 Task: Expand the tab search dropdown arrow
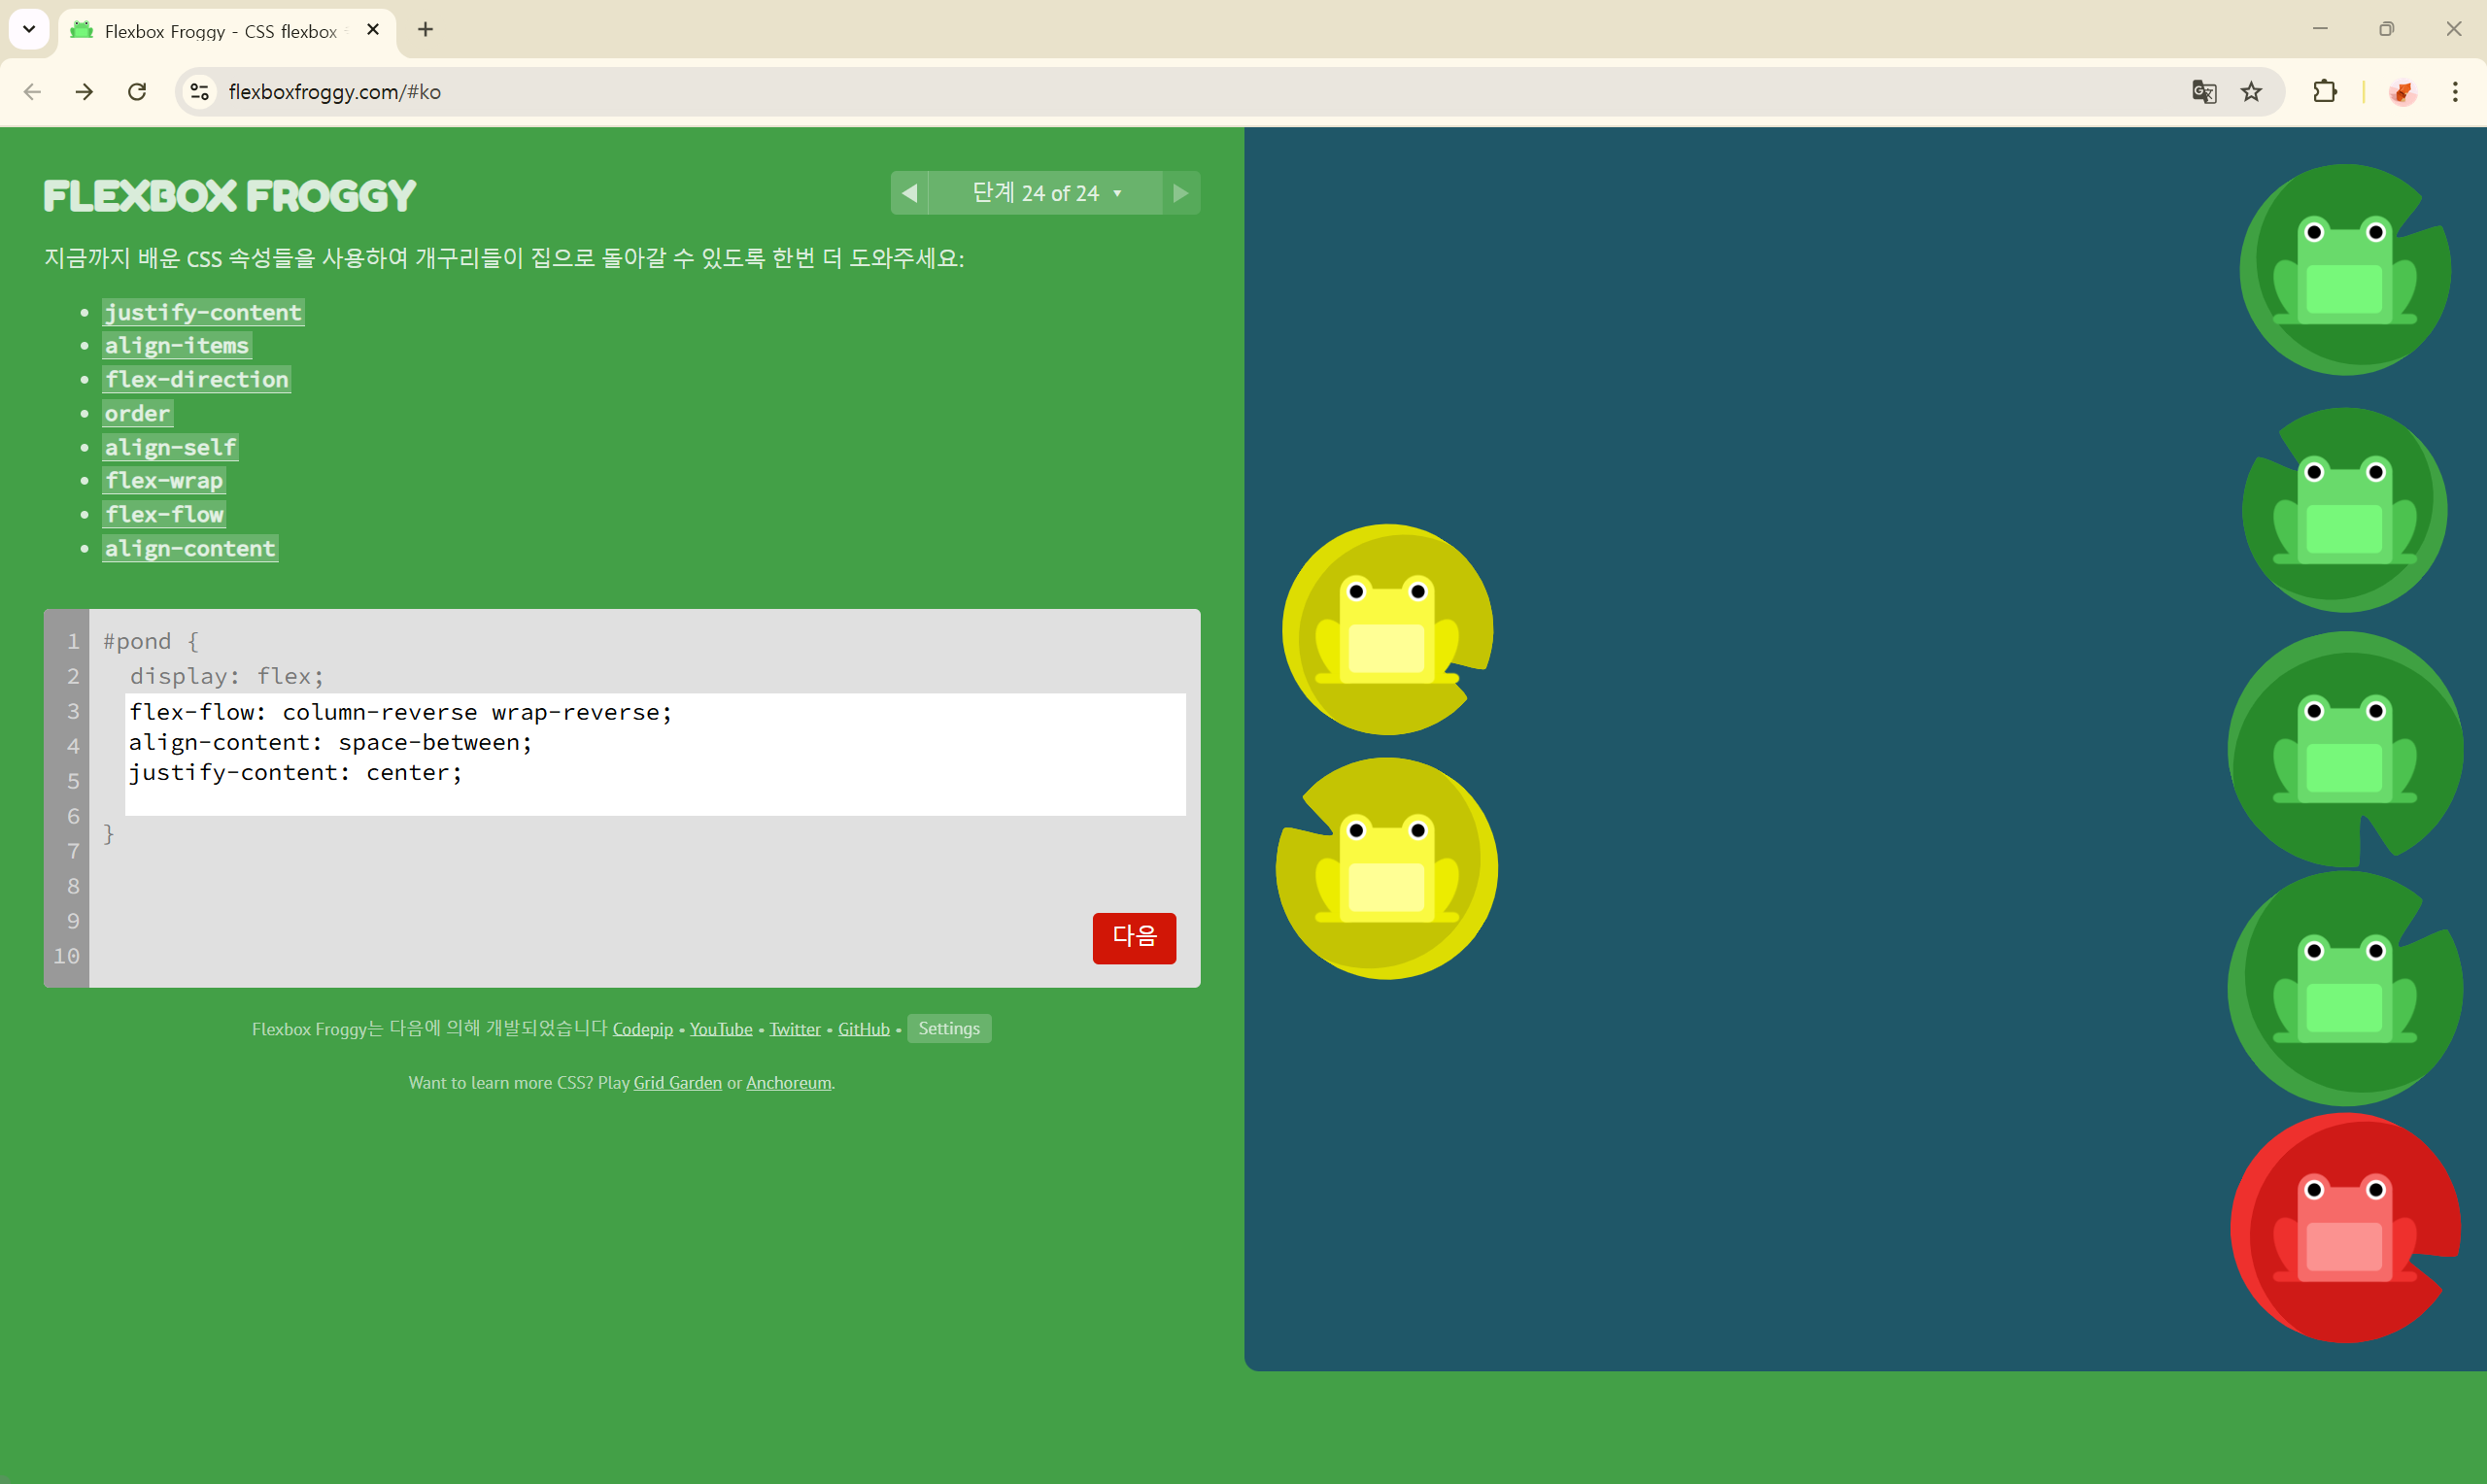click(29, 29)
